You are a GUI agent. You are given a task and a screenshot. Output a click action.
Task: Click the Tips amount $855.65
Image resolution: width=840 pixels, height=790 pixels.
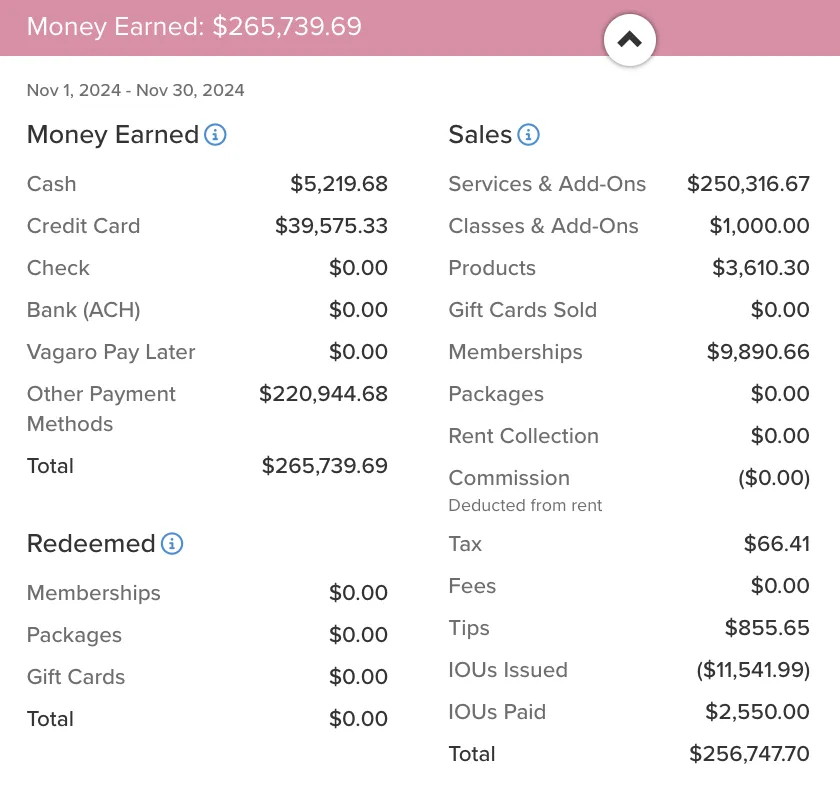[x=767, y=628]
